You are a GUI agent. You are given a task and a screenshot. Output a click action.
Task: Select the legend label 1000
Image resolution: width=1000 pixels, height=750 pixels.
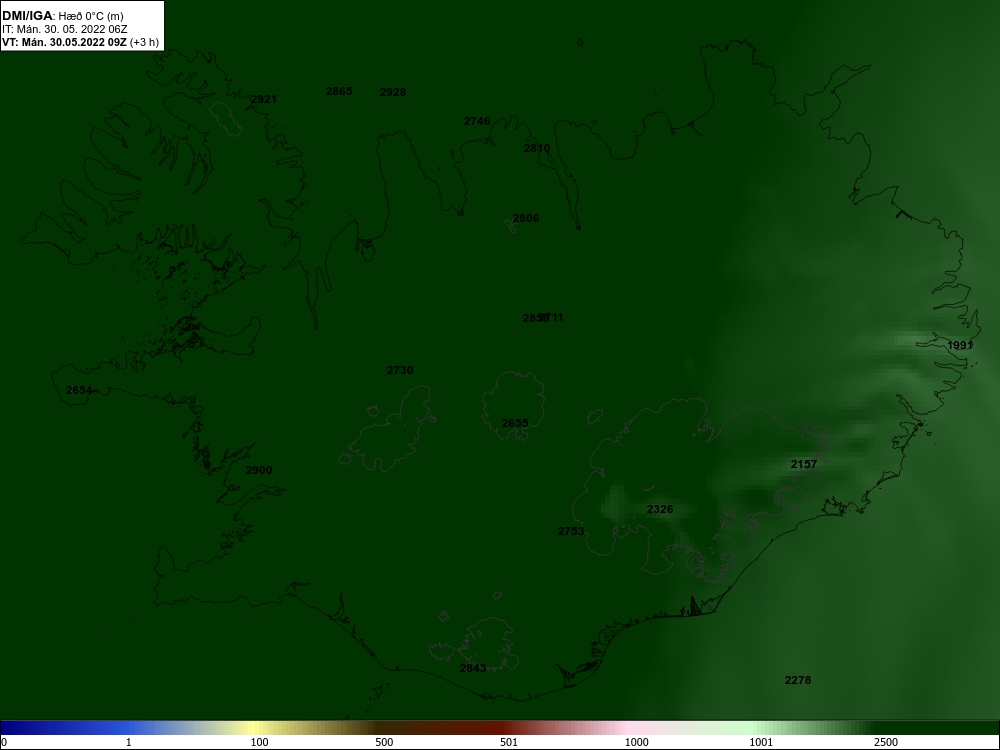point(636,743)
